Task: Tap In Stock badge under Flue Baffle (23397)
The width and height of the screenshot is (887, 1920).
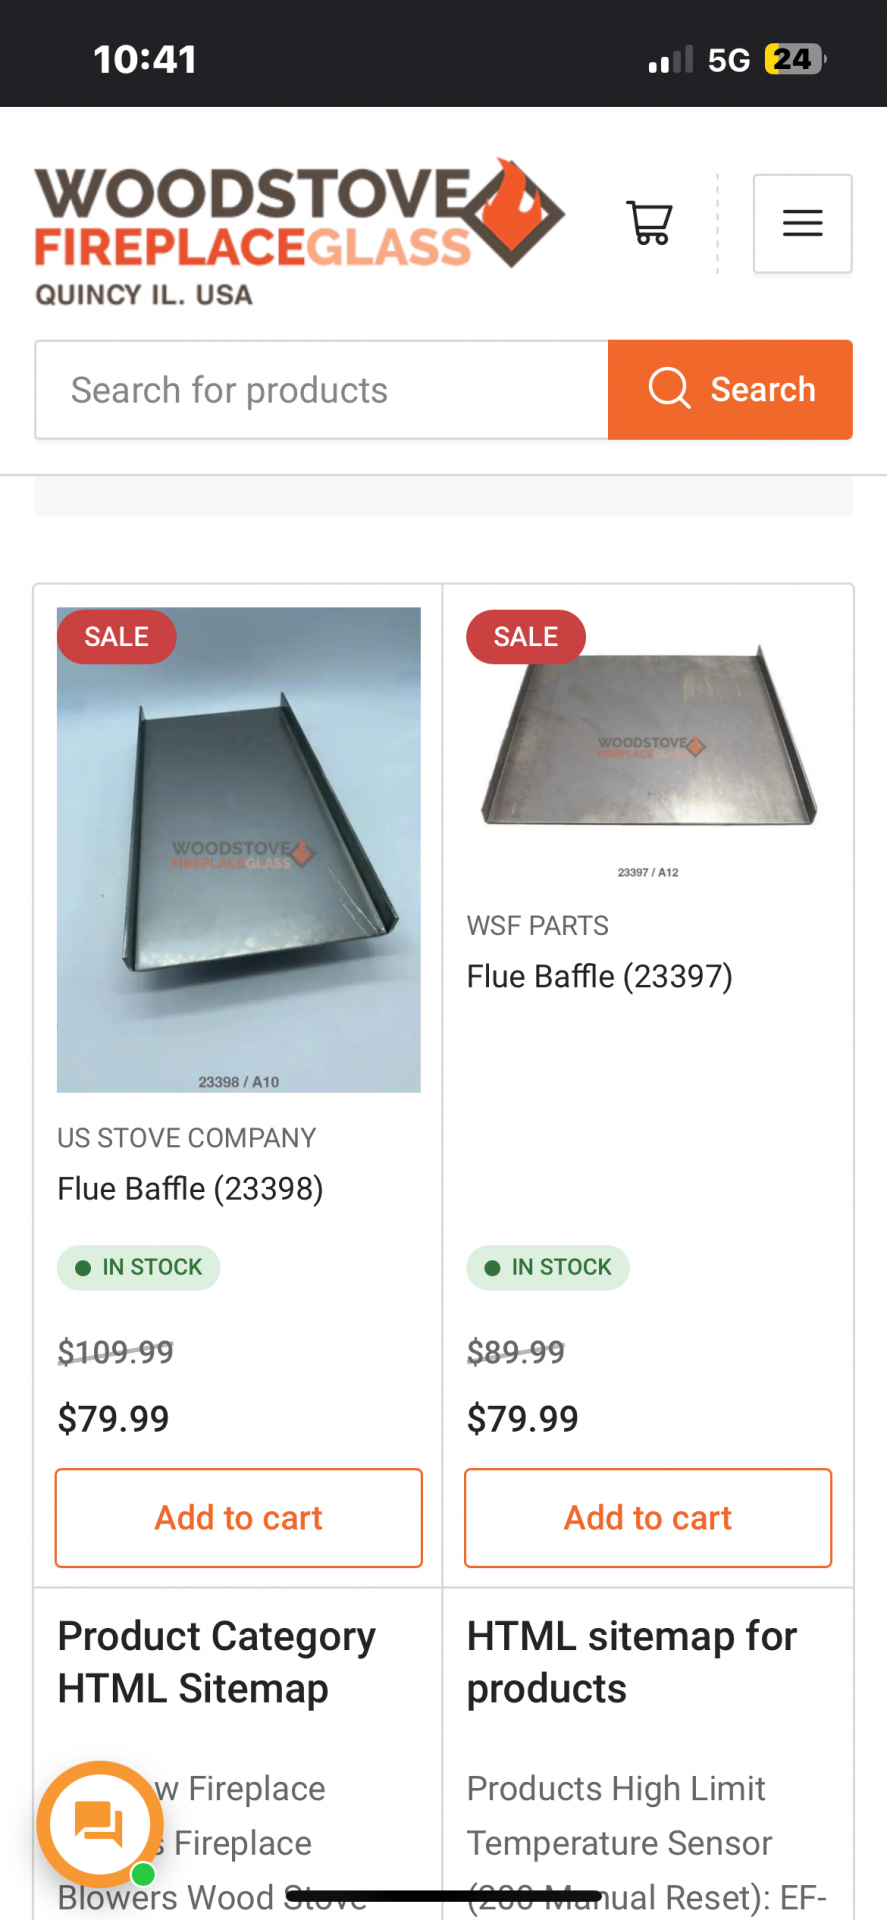Action: click(548, 1268)
